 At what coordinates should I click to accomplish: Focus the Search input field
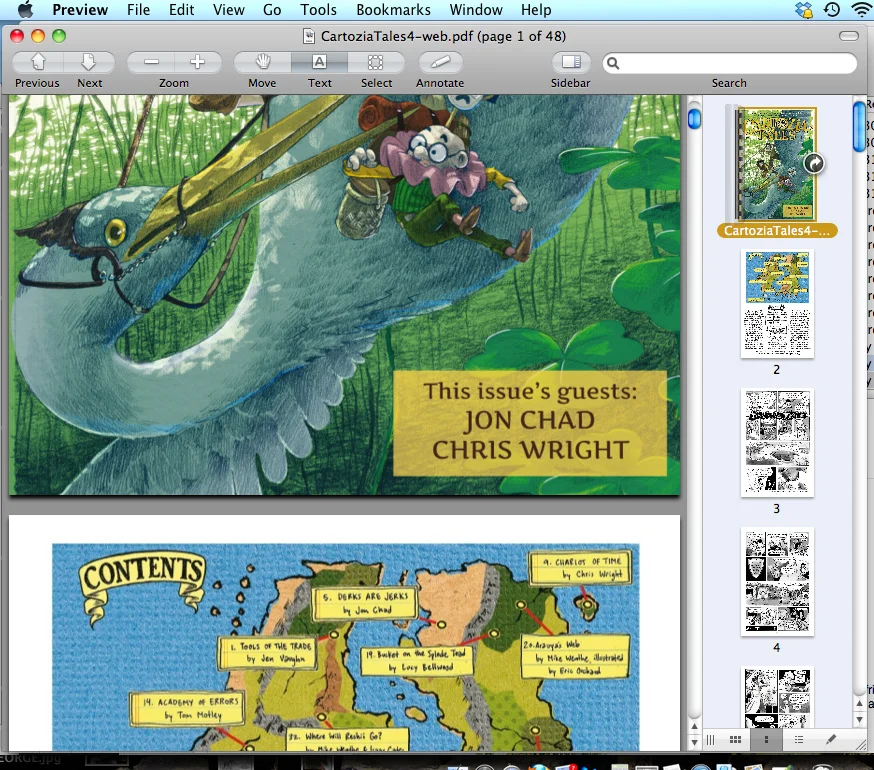point(729,63)
